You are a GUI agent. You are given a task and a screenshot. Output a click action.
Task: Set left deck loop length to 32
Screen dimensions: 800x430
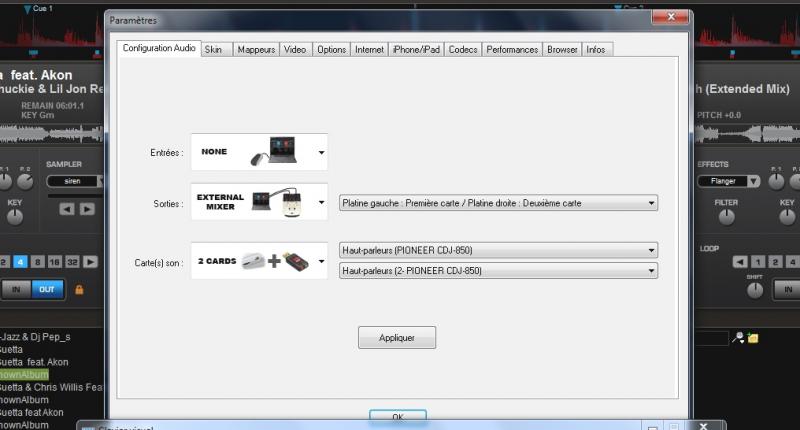click(72, 262)
